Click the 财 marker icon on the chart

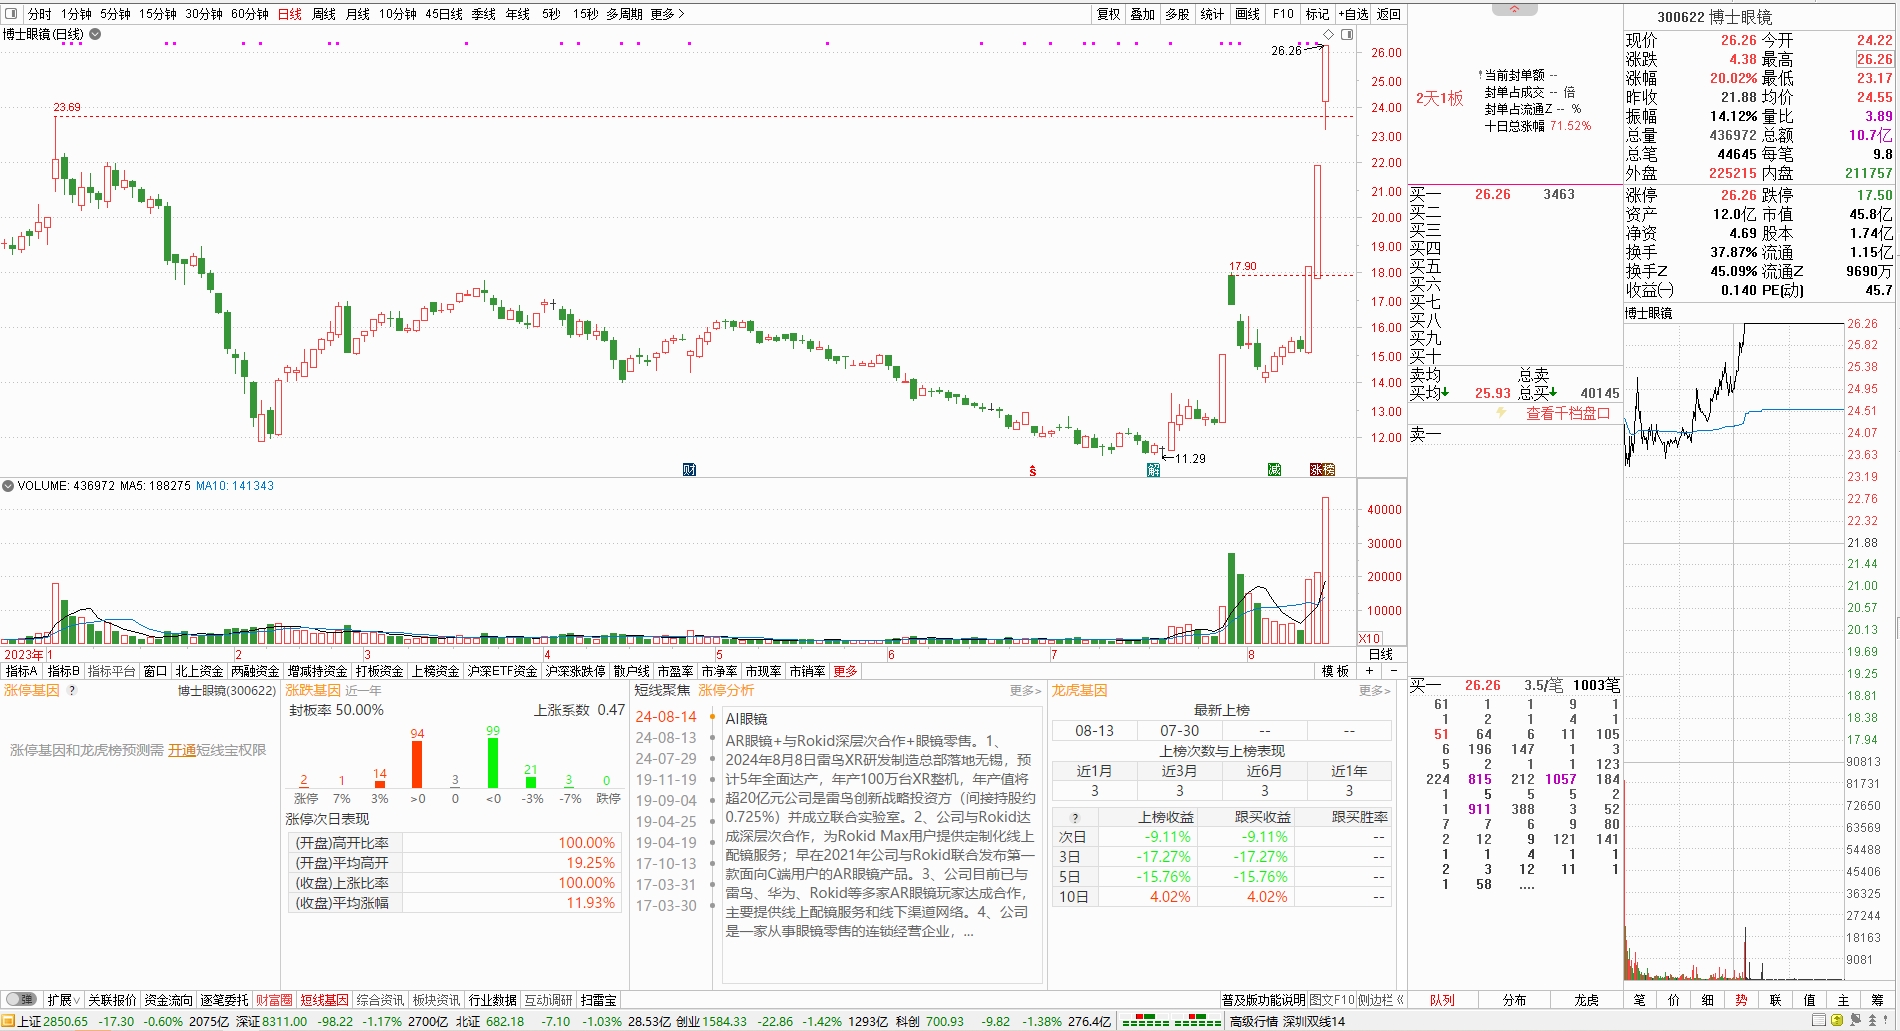[x=689, y=469]
